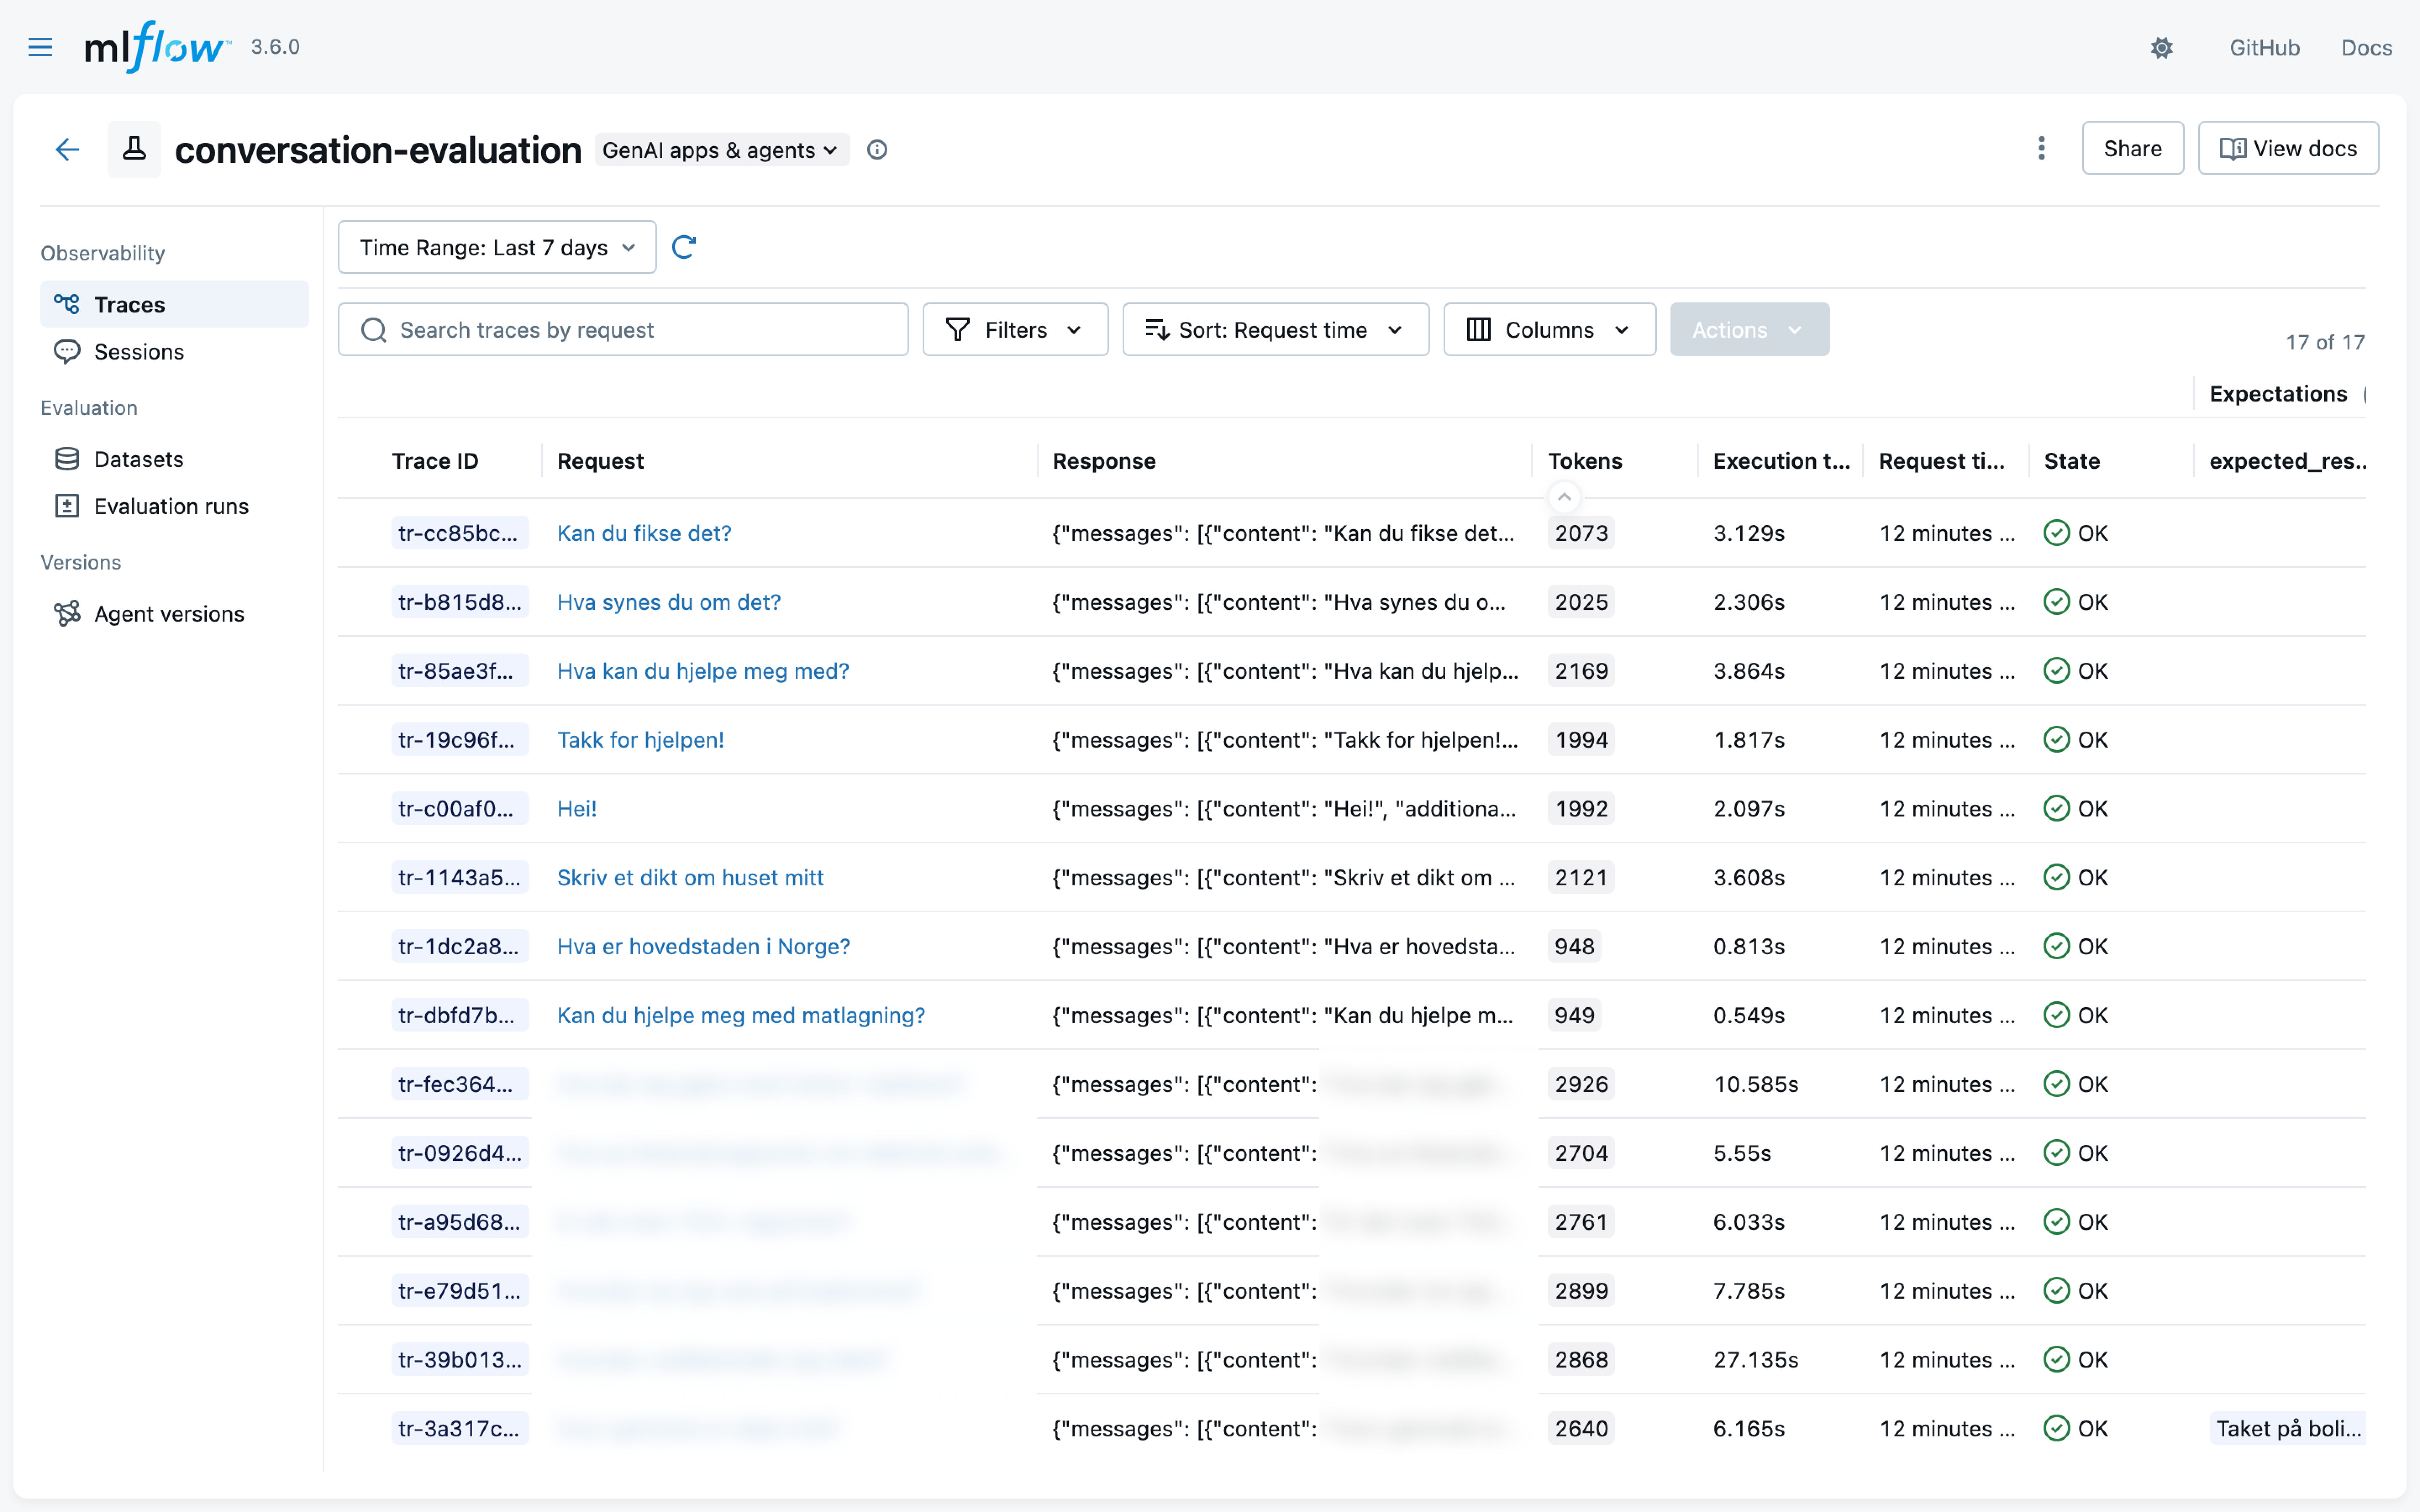
Task: Toggle the dark/light theme icon
Action: click(2161, 47)
